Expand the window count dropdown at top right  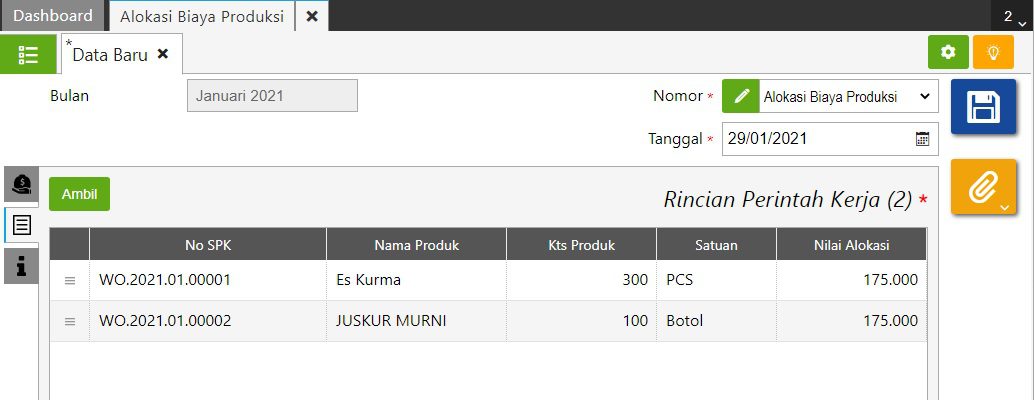coord(1011,17)
